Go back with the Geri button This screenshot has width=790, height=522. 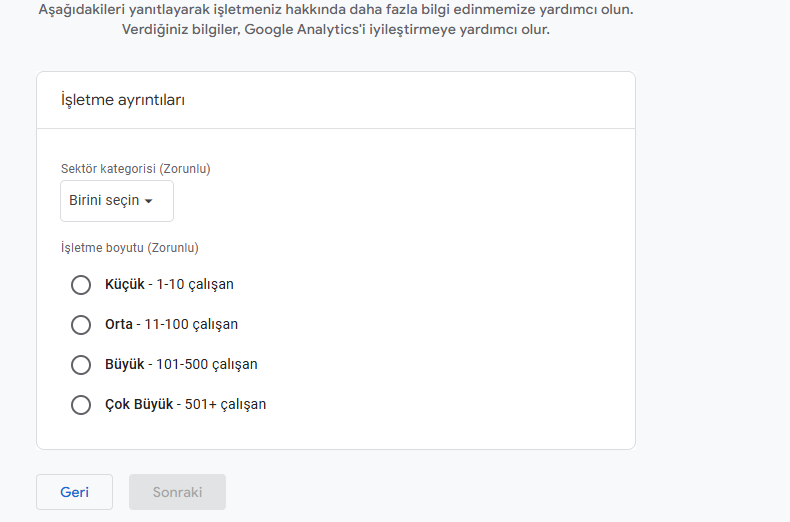[x=74, y=492]
